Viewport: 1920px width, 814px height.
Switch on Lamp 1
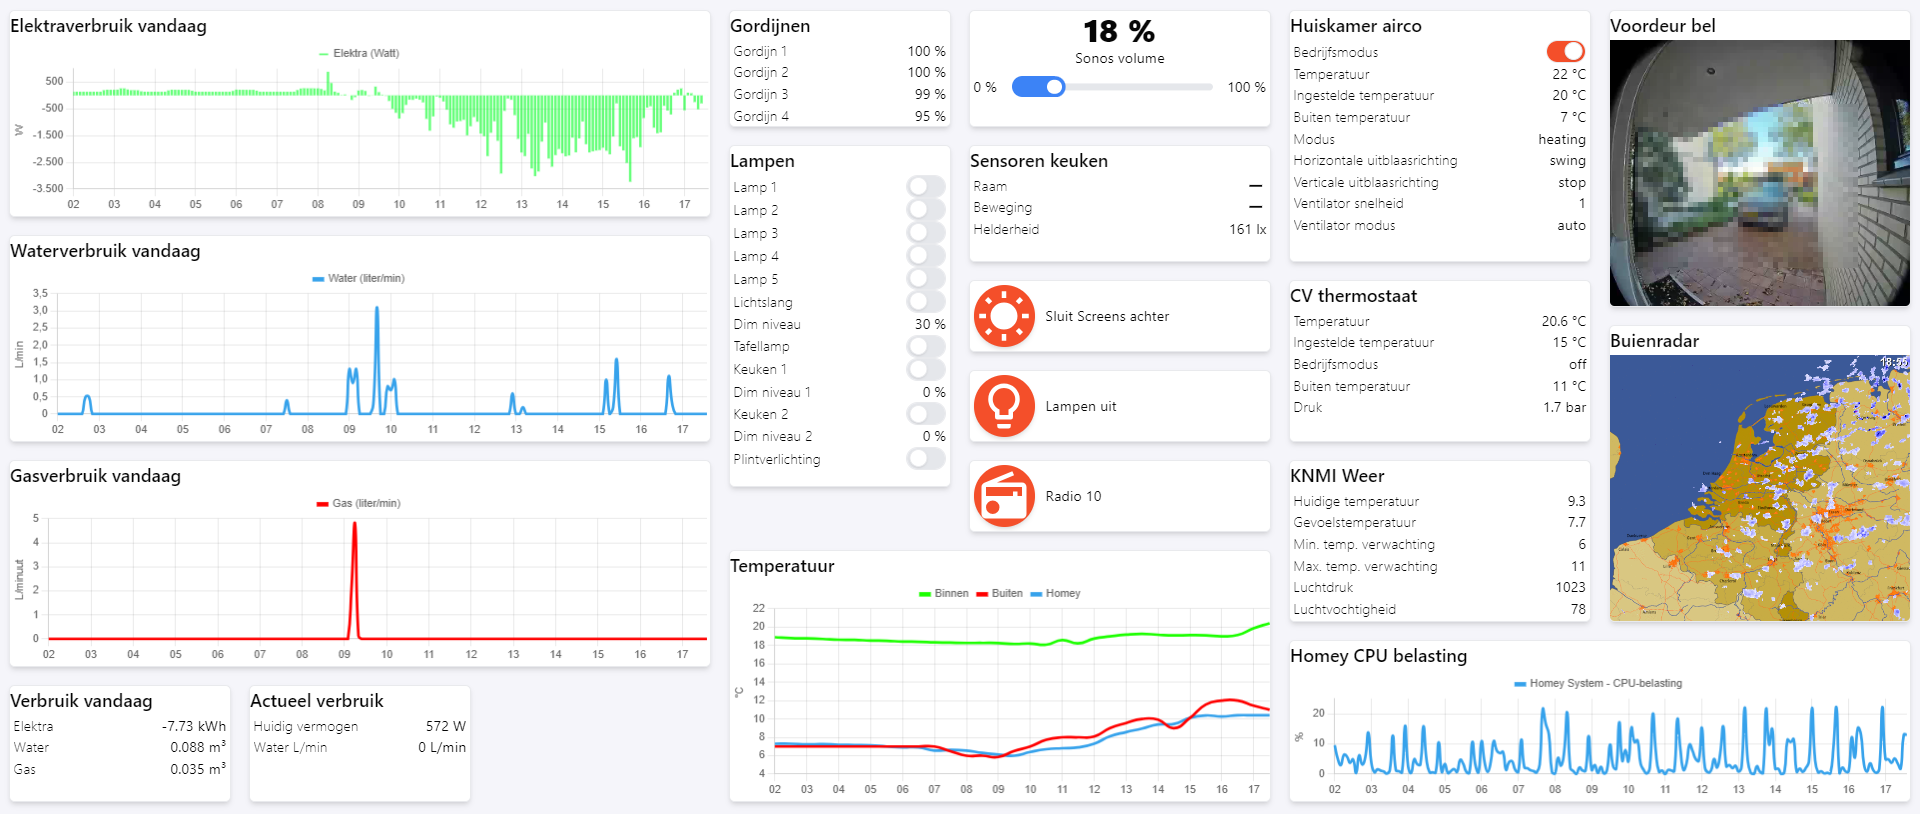[926, 186]
